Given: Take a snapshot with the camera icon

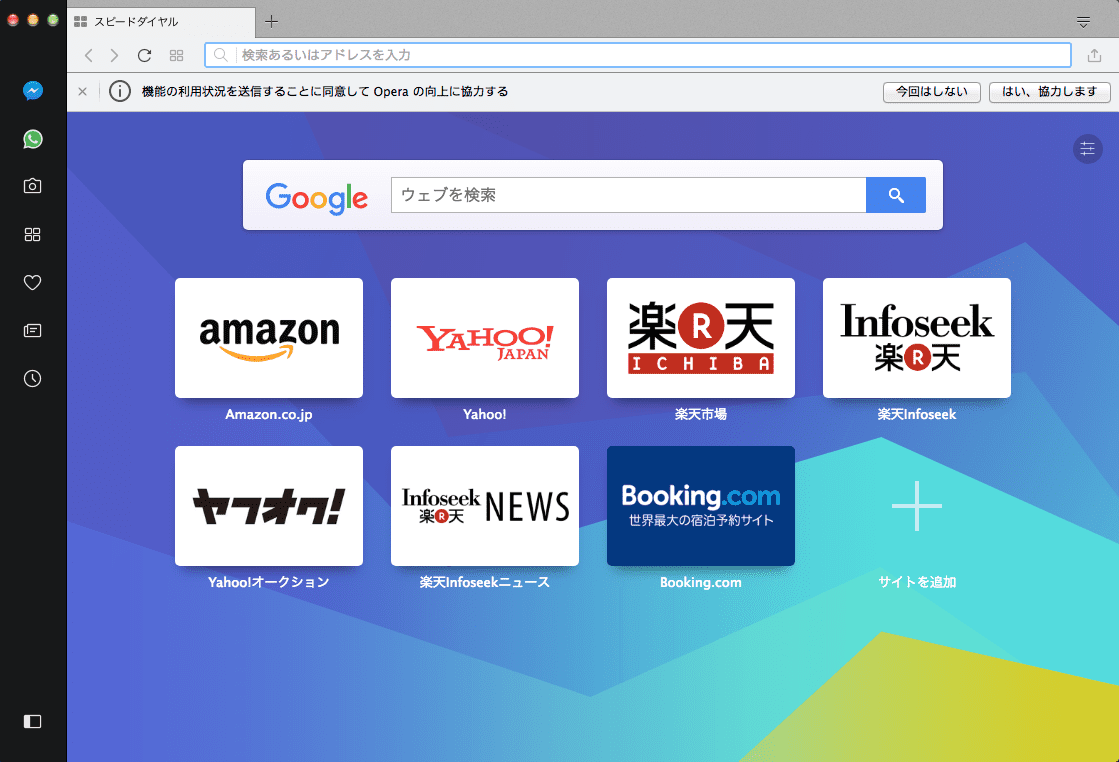Looking at the screenshot, I should point(33,186).
